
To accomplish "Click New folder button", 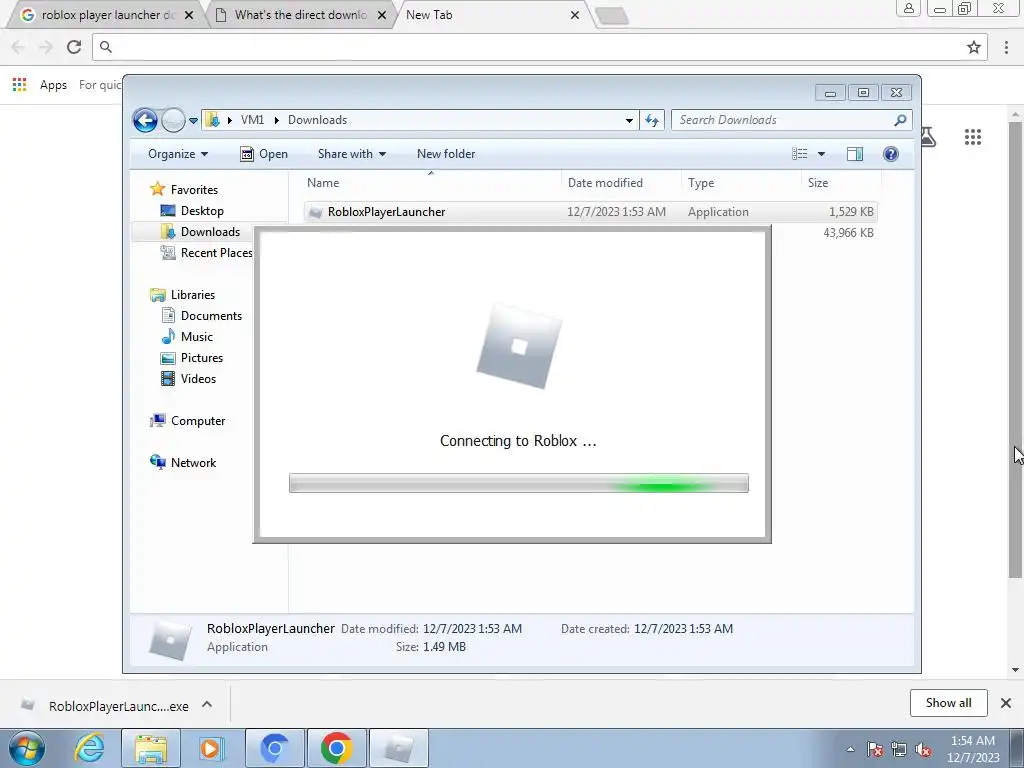I will pos(446,154).
